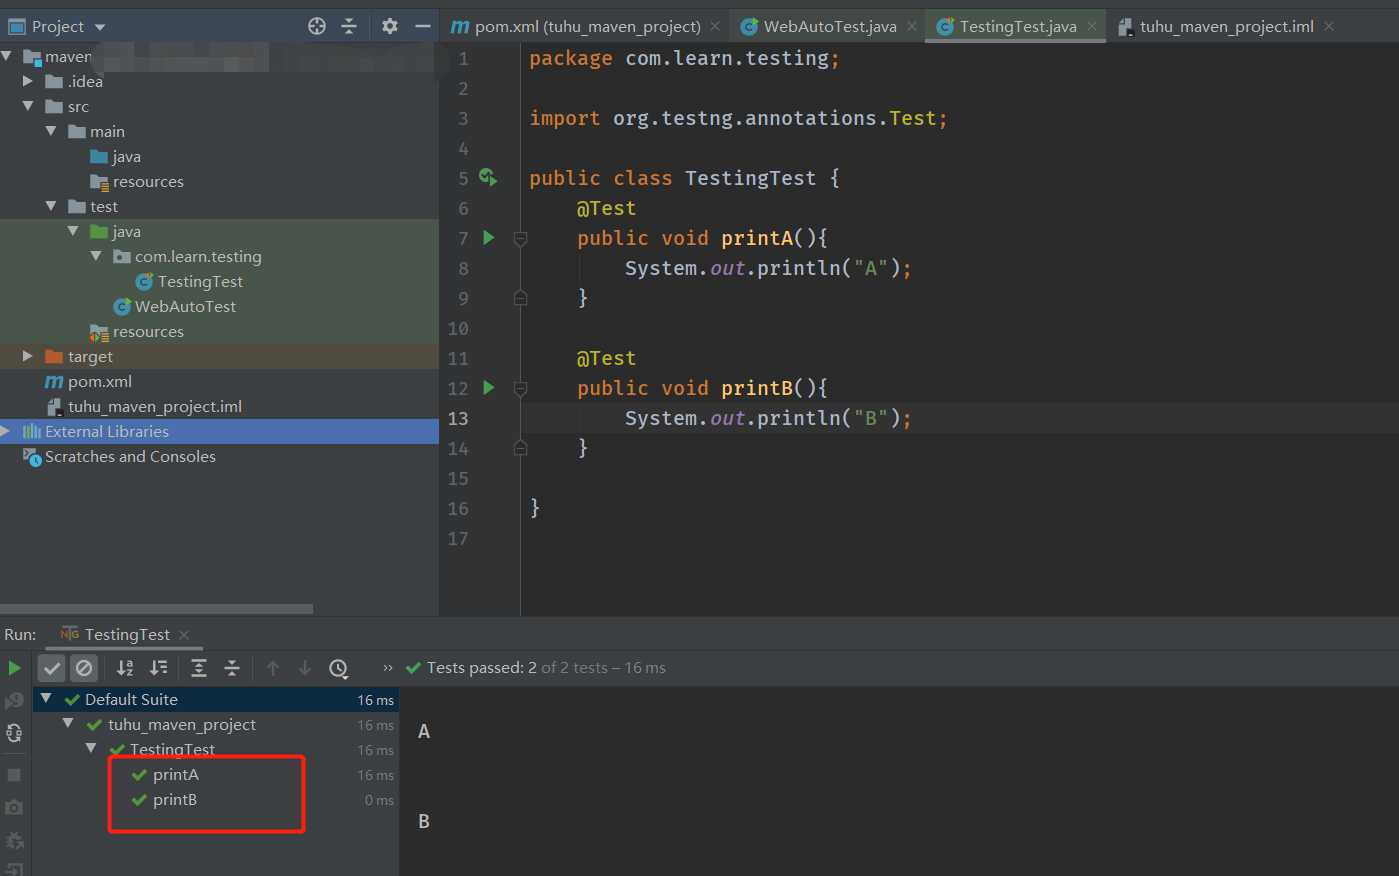Viewport: 1399px width, 876px height.
Task: Open Project panel settings gear
Action: [x=390, y=26]
